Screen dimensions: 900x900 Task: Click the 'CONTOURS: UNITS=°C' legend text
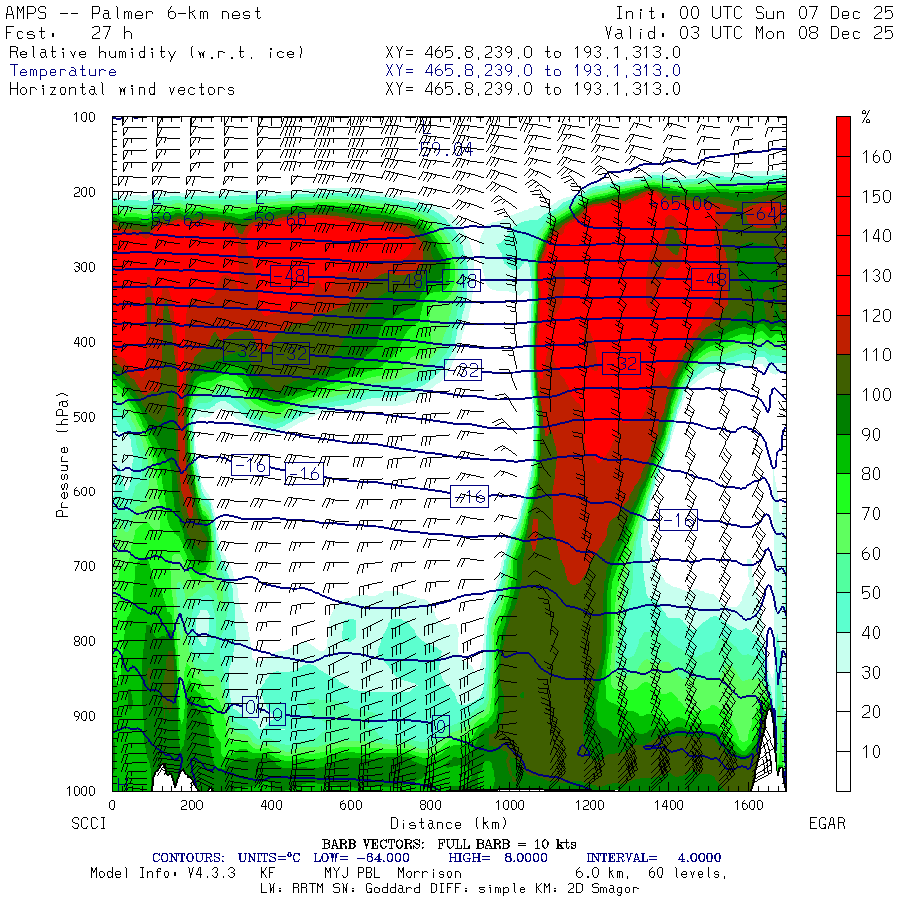(x=226, y=858)
